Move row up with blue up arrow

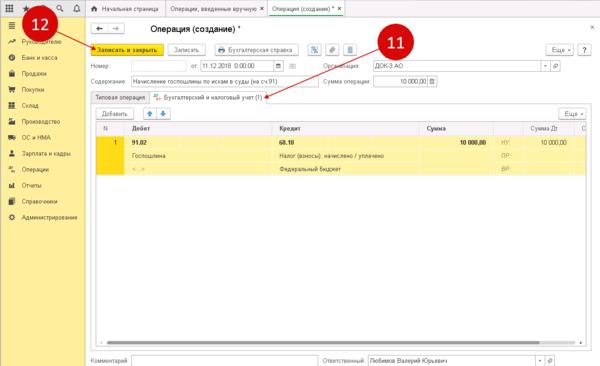150,114
